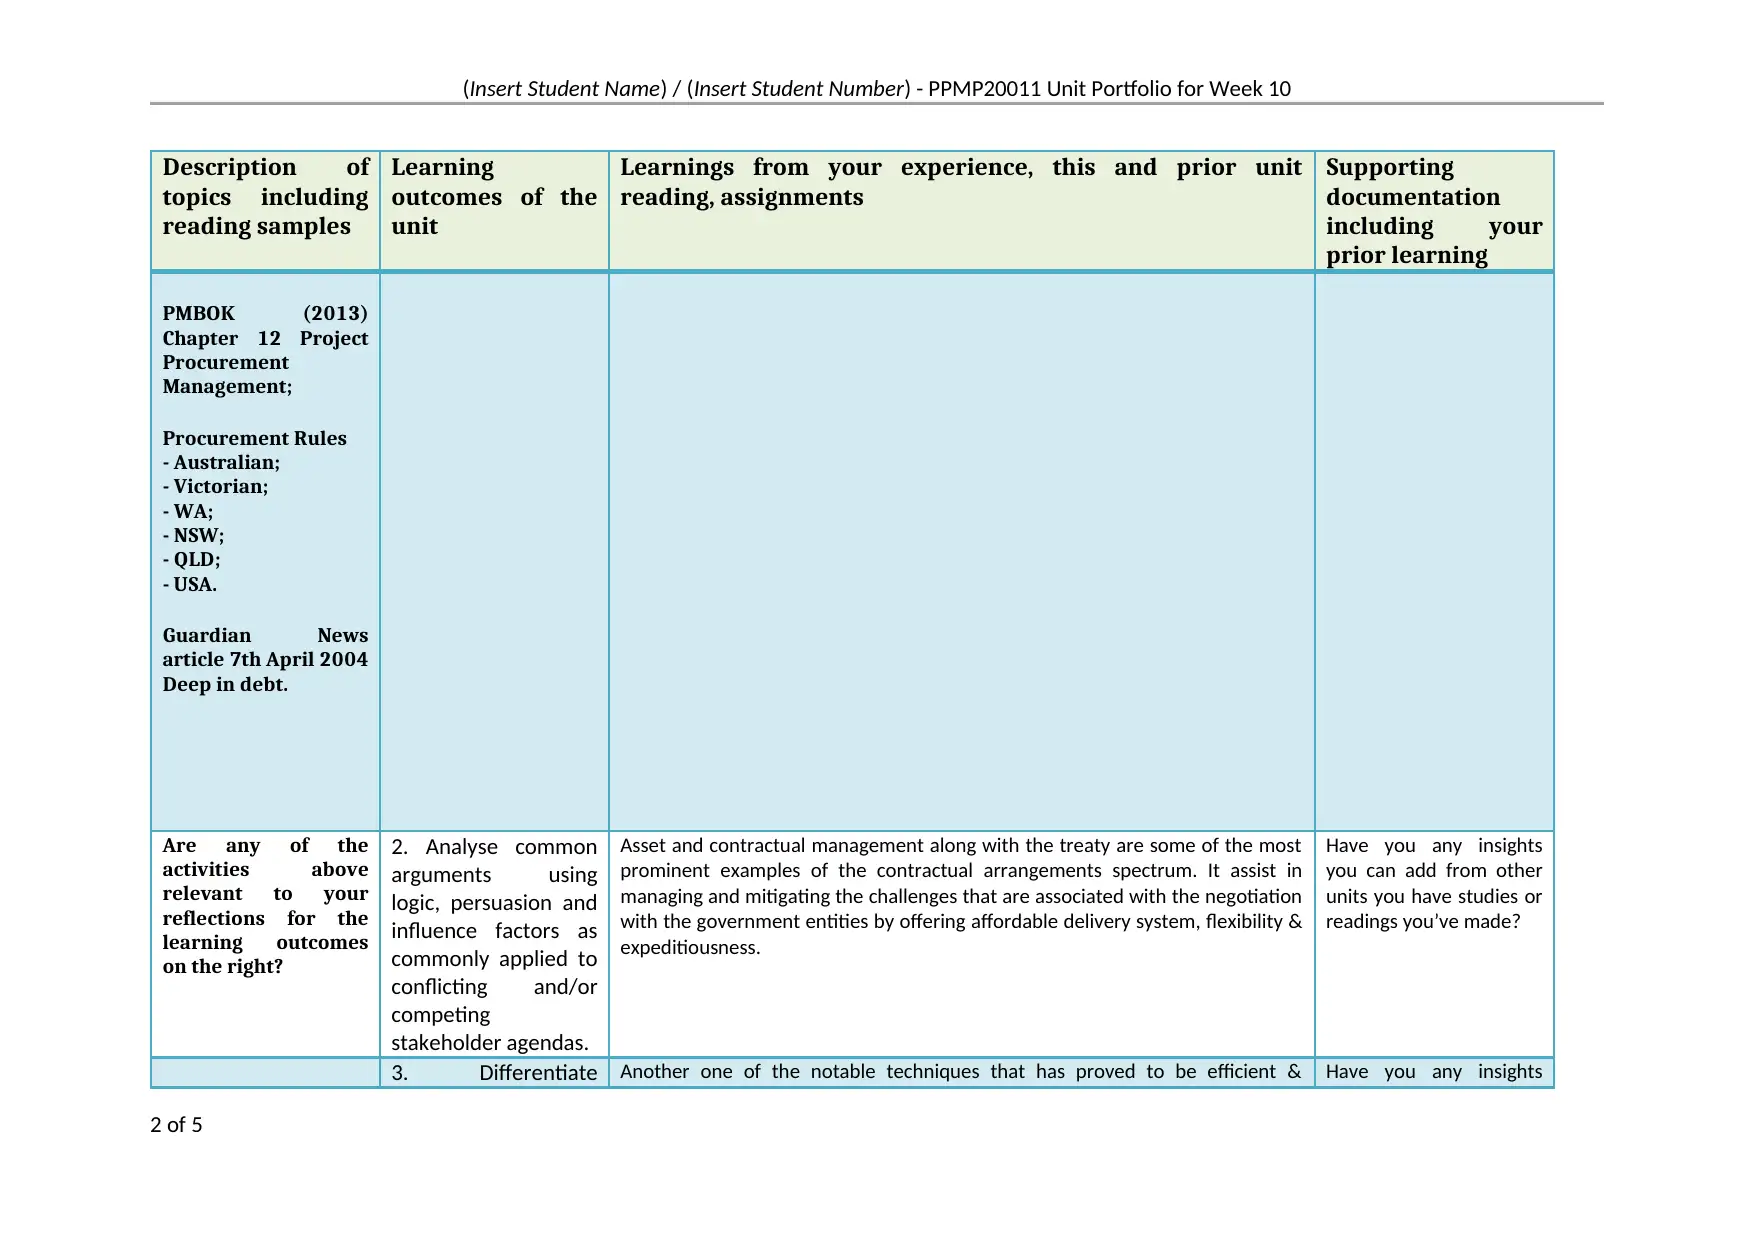Click 'PPMP20011 Unit Portfolio for Week 10' text

[x=1109, y=89]
